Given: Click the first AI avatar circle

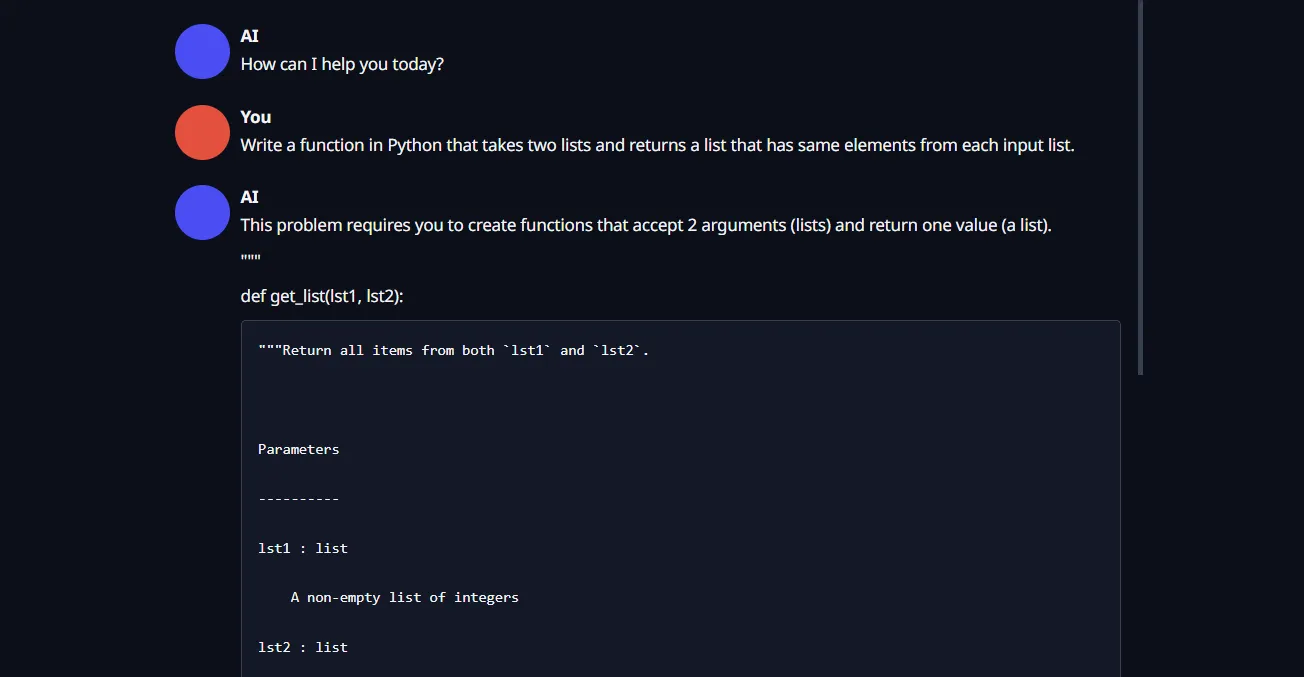Looking at the screenshot, I should click(202, 51).
